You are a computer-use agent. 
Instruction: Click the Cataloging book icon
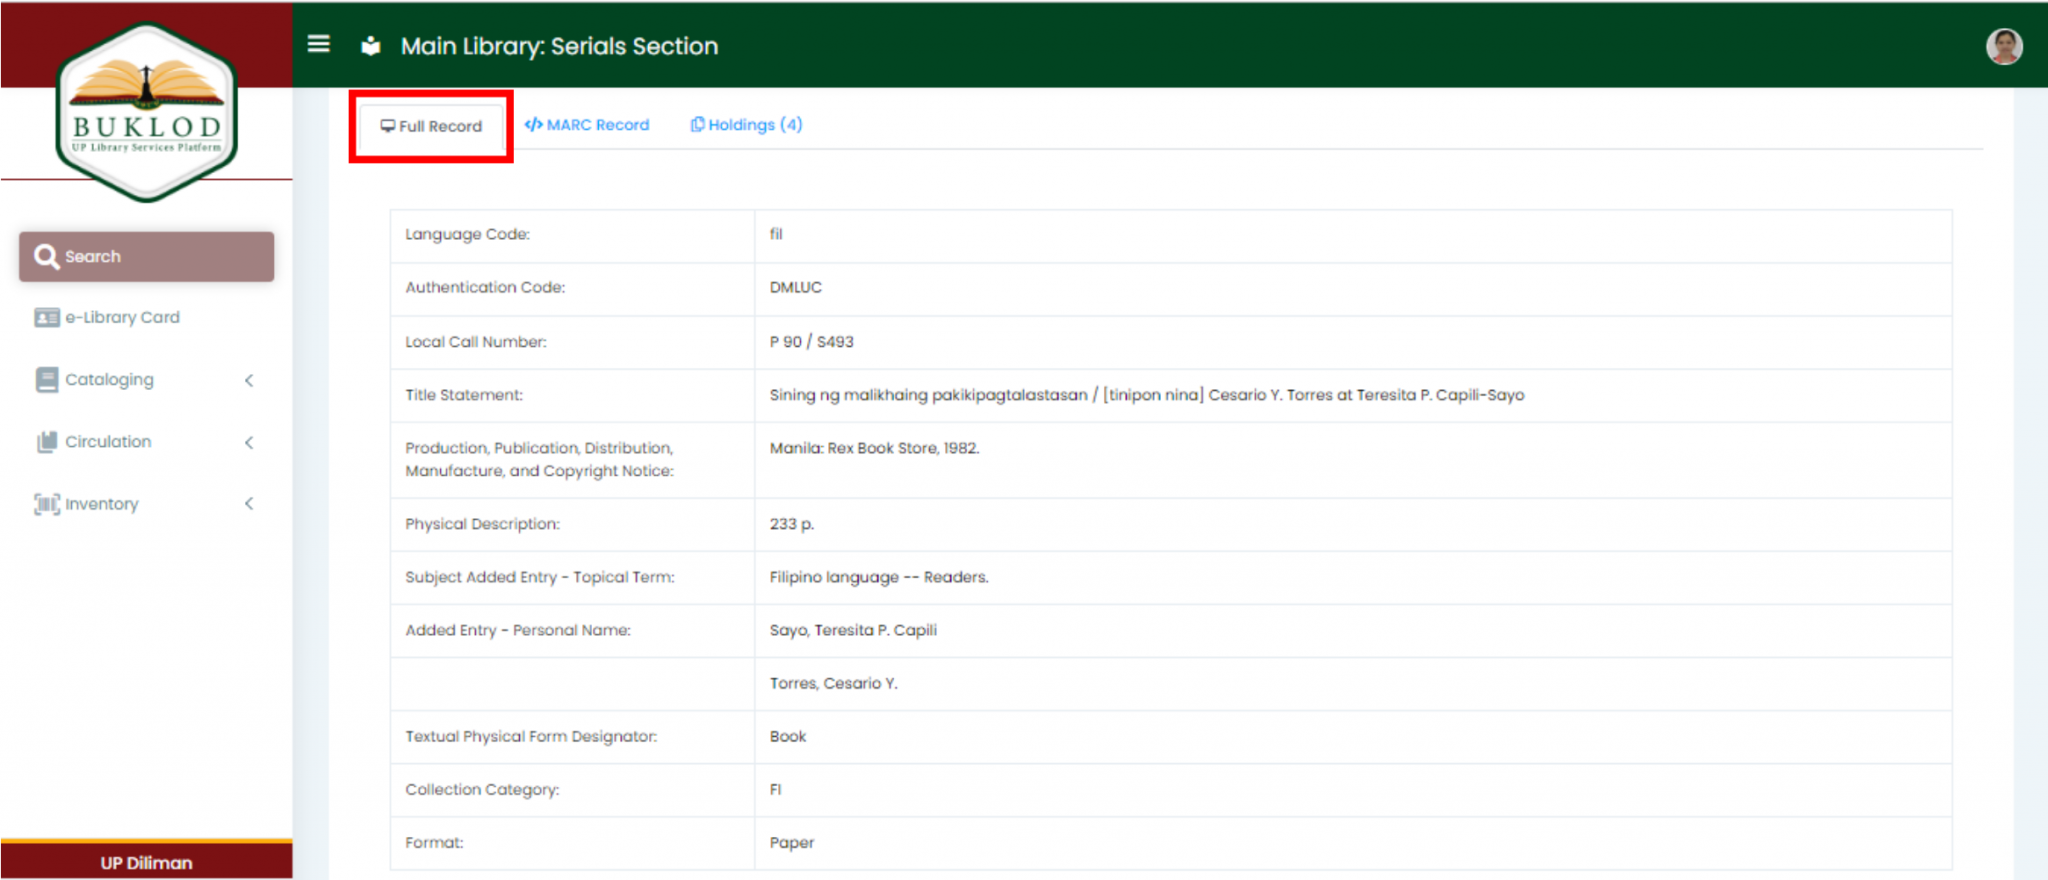coord(47,380)
